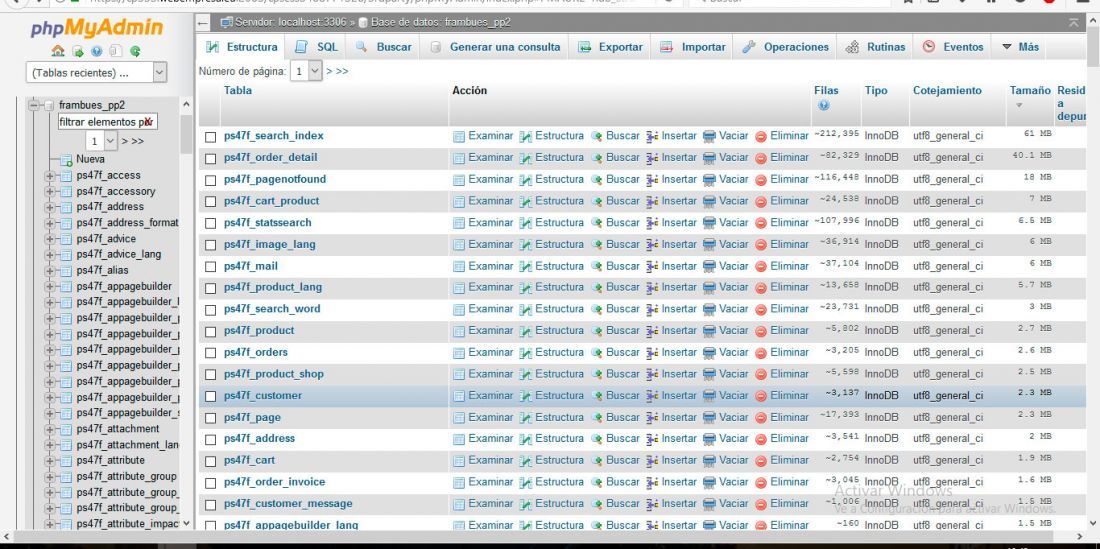Clear the sidebar filter with red X
The width and height of the screenshot is (1100, 549).
point(148,122)
